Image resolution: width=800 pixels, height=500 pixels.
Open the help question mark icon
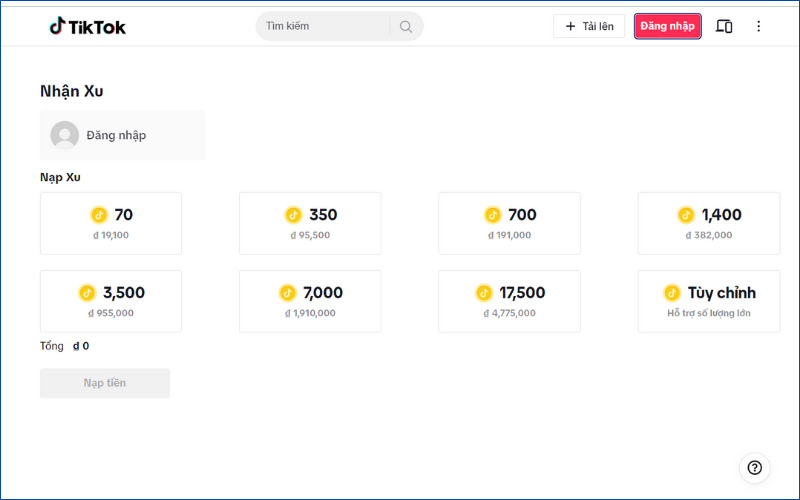click(x=755, y=468)
